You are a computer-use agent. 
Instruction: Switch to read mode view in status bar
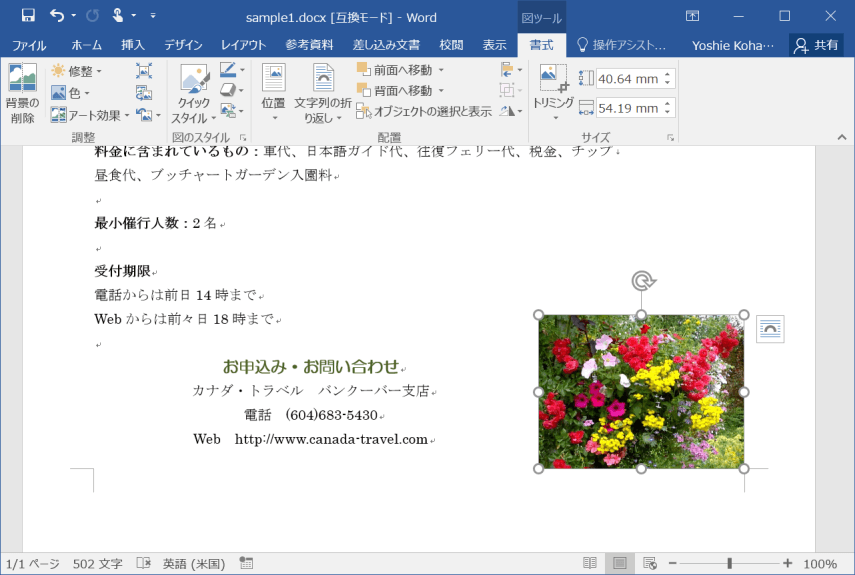590,564
